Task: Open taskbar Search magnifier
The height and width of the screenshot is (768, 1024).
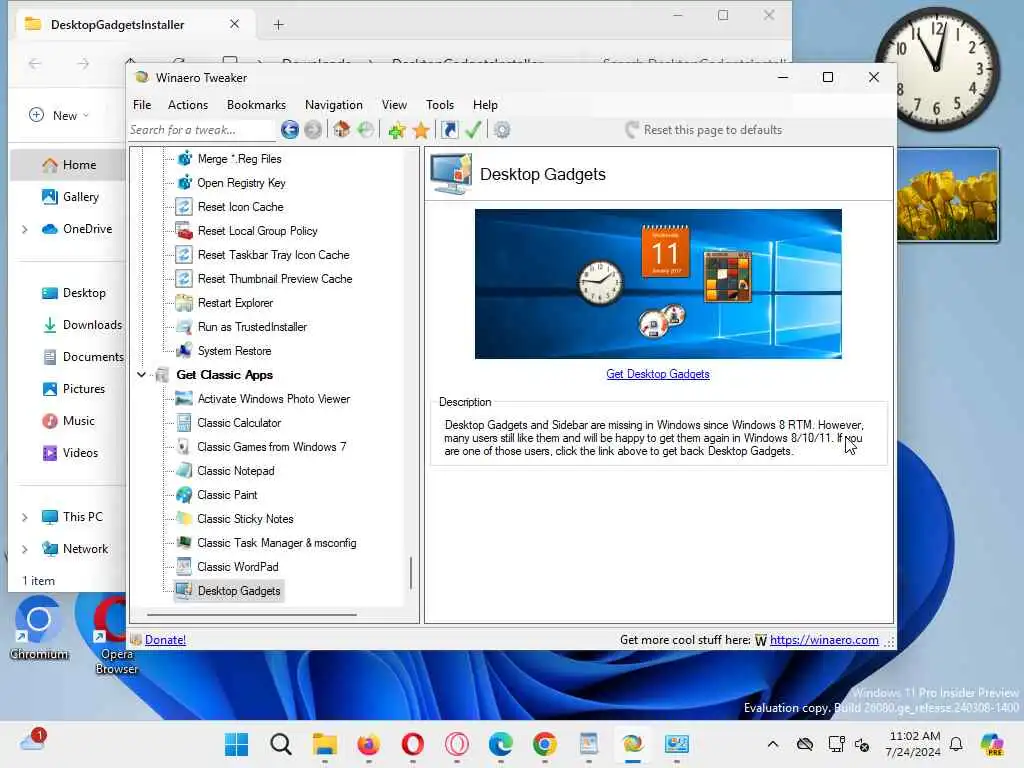Action: [281, 744]
